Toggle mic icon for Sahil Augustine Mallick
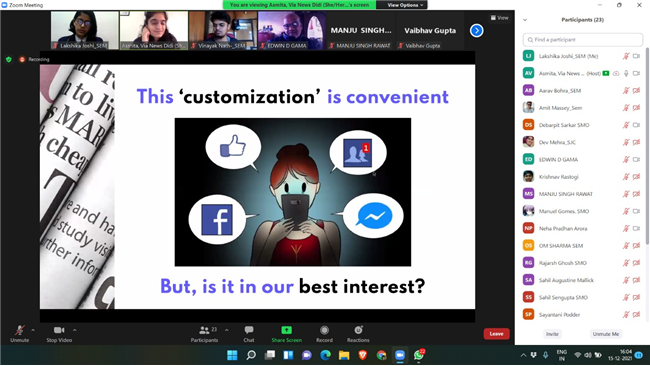 pos(626,280)
